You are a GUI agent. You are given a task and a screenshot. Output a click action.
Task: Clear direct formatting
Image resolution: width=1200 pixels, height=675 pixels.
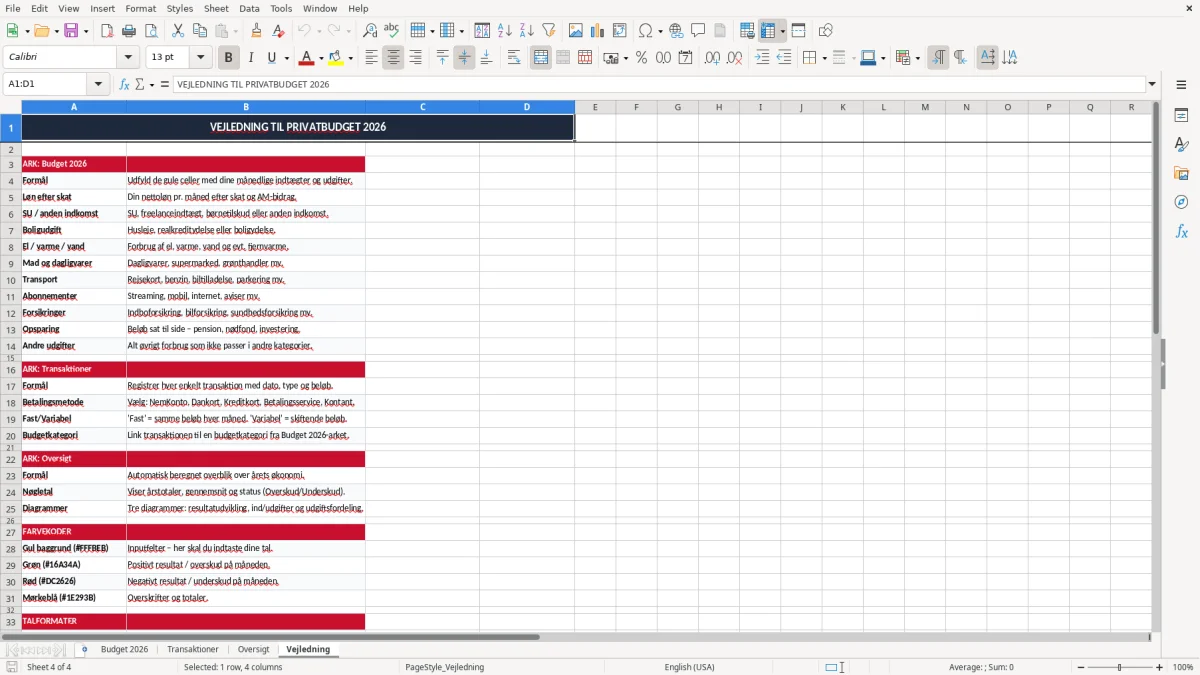pos(279,31)
